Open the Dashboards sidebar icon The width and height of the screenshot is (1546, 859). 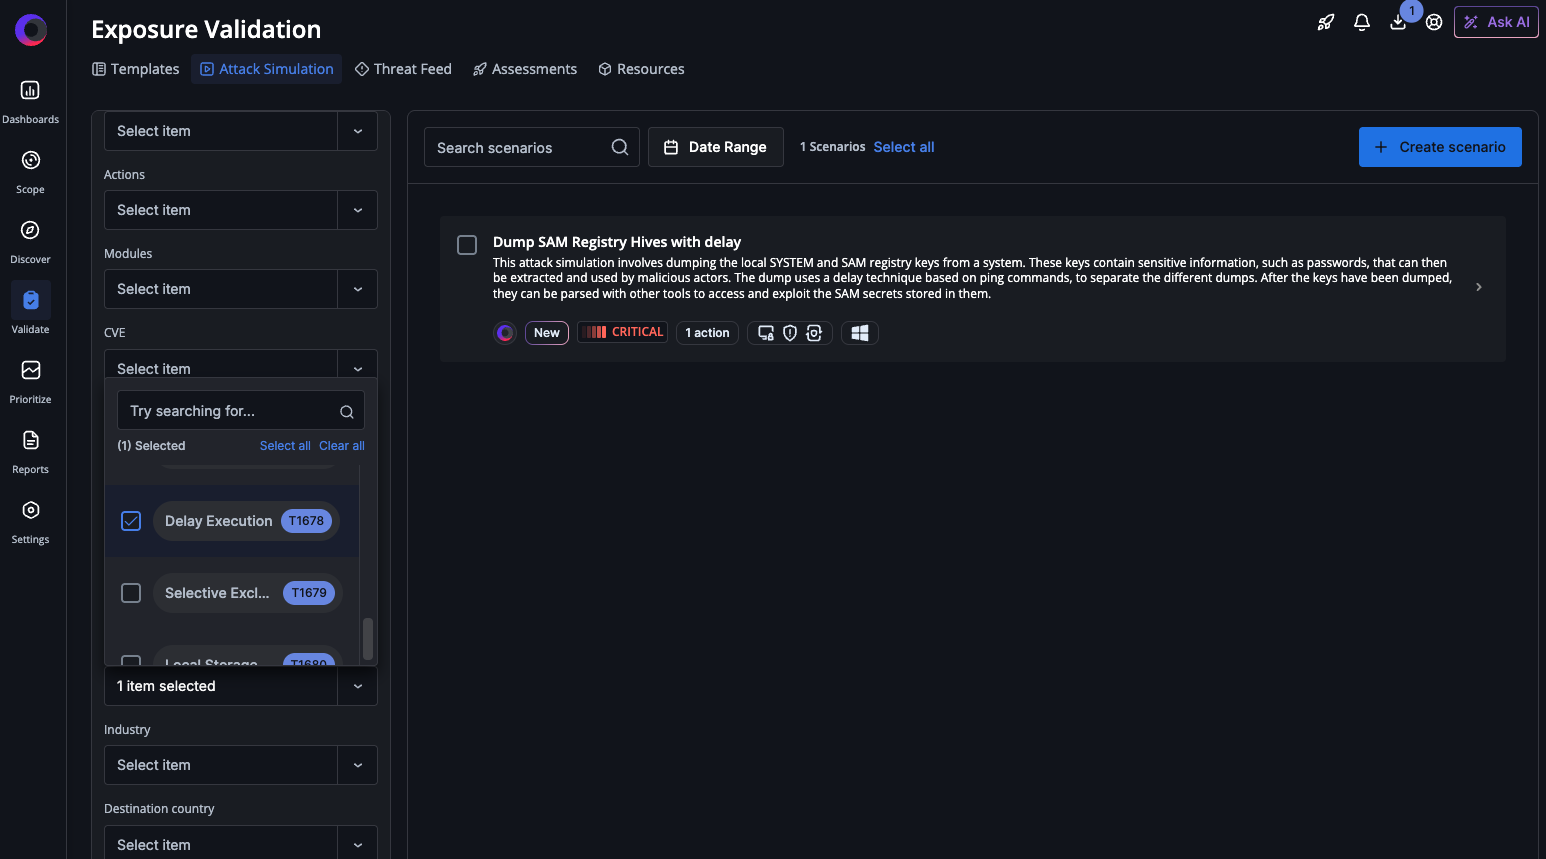pos(30,91)
